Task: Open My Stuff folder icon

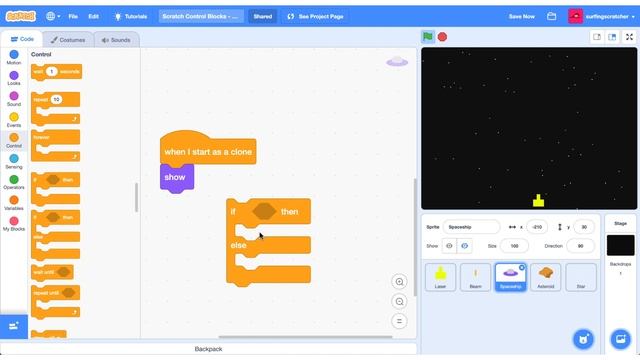Action: coord(551,16)
